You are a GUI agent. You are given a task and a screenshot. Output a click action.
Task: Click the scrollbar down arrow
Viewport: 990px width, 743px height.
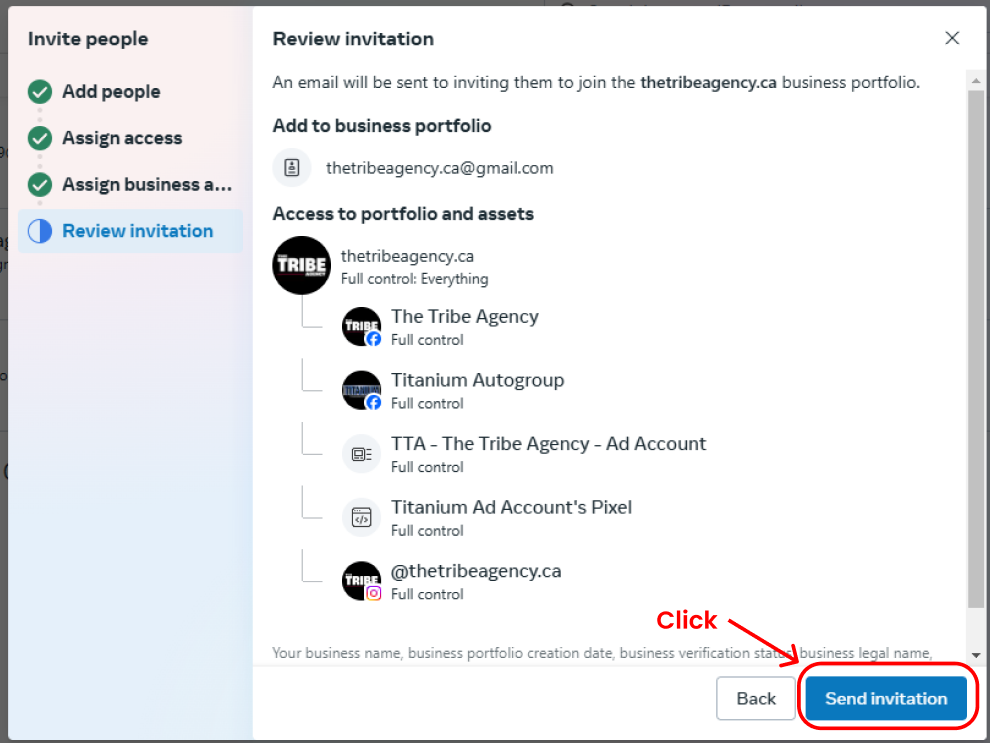tap(976, 655)
